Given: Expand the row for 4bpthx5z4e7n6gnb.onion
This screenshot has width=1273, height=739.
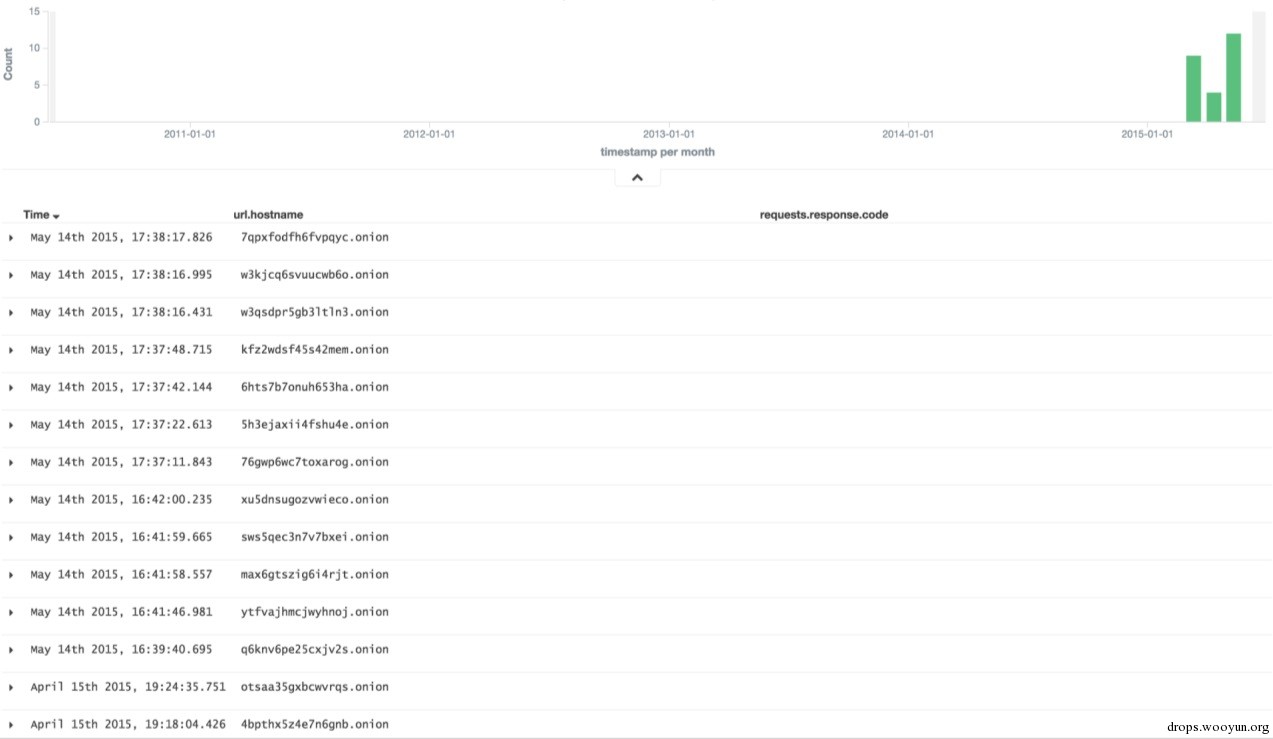Looking at the screenshot, I should (x=11, y=725).
